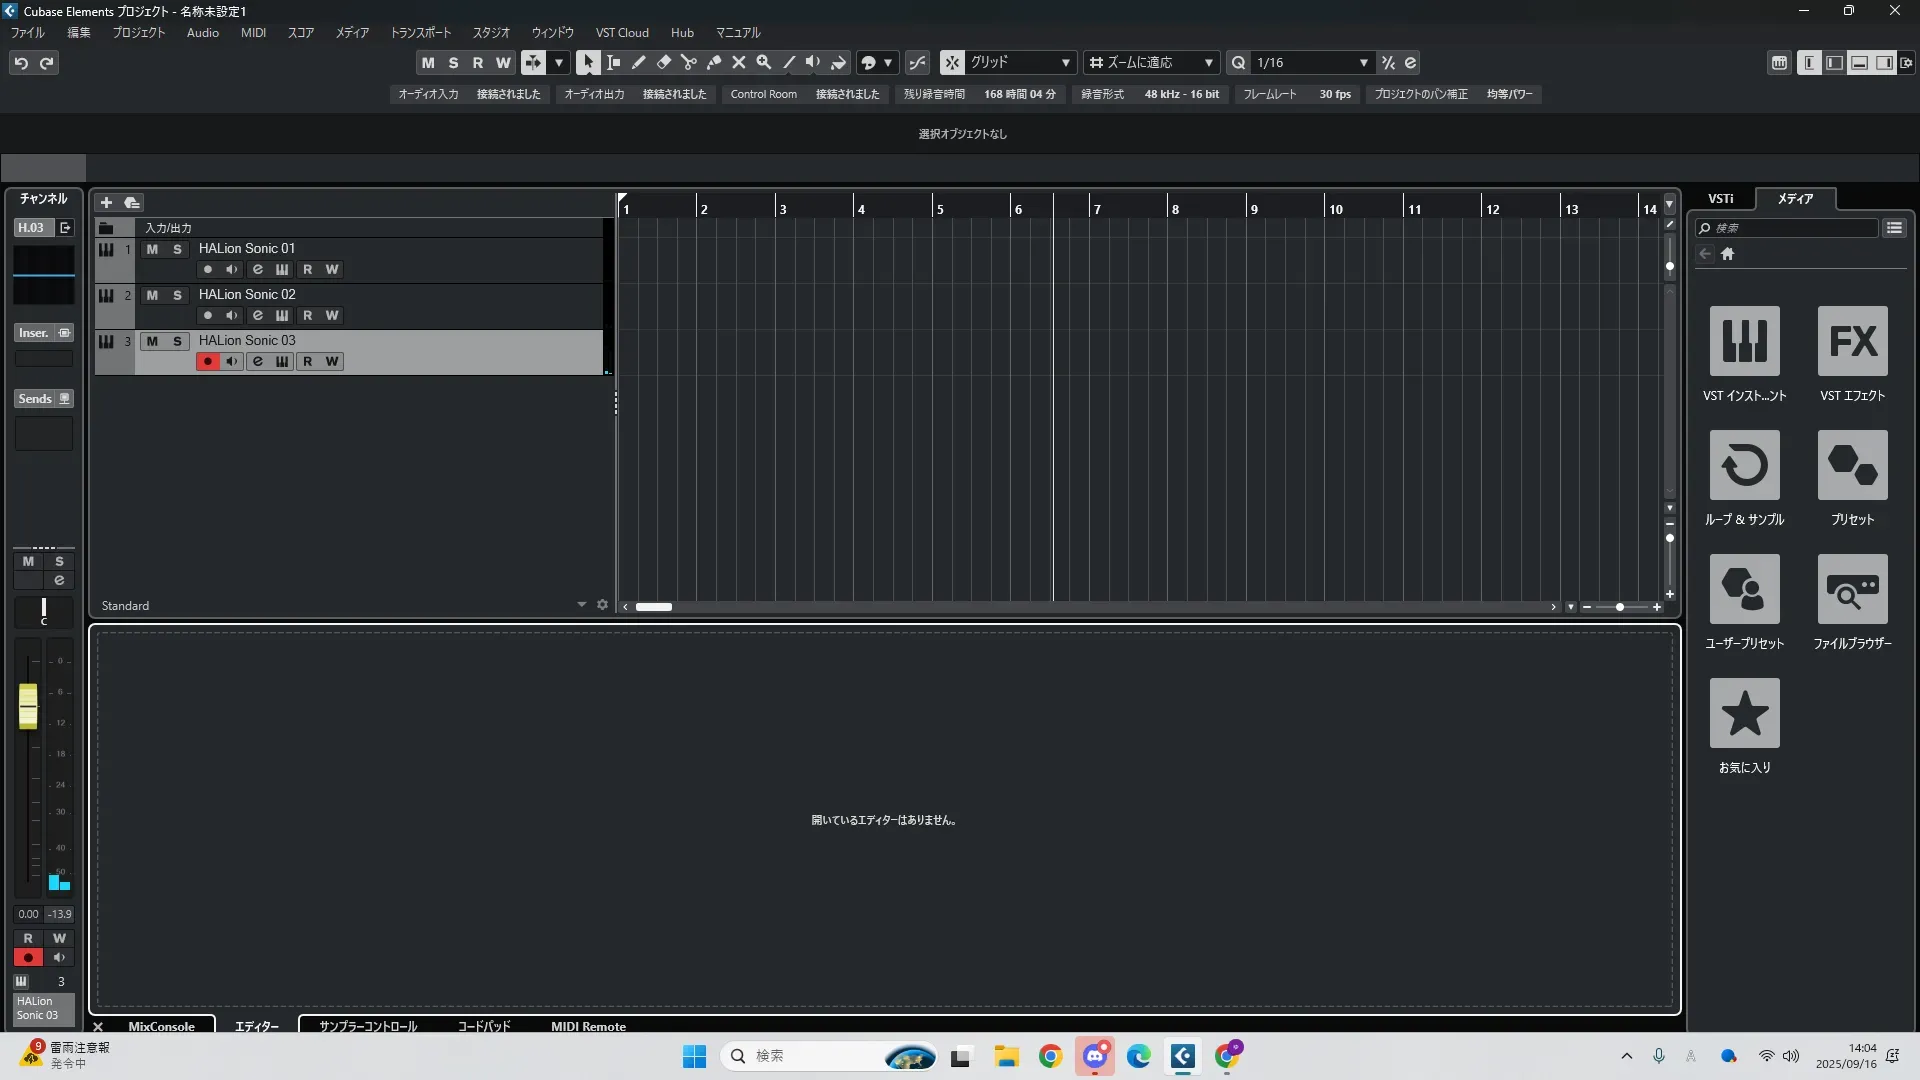
Task: Disable record on HALion Sonic 03
Action: (x=207, y=362)
